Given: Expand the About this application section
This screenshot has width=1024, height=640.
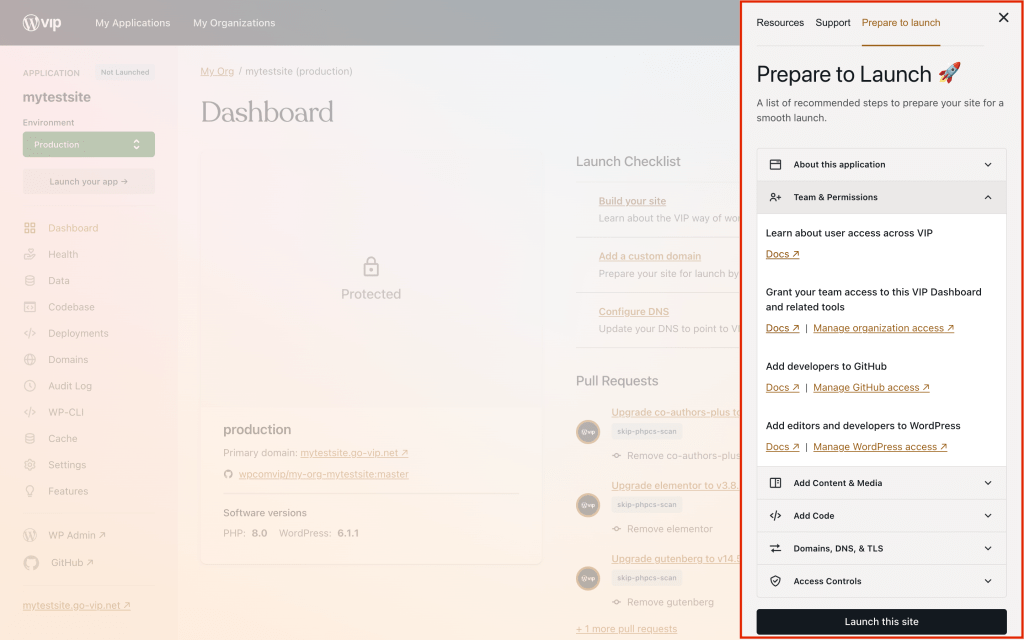Looking at the screenshot, I should tap(882, 165).
